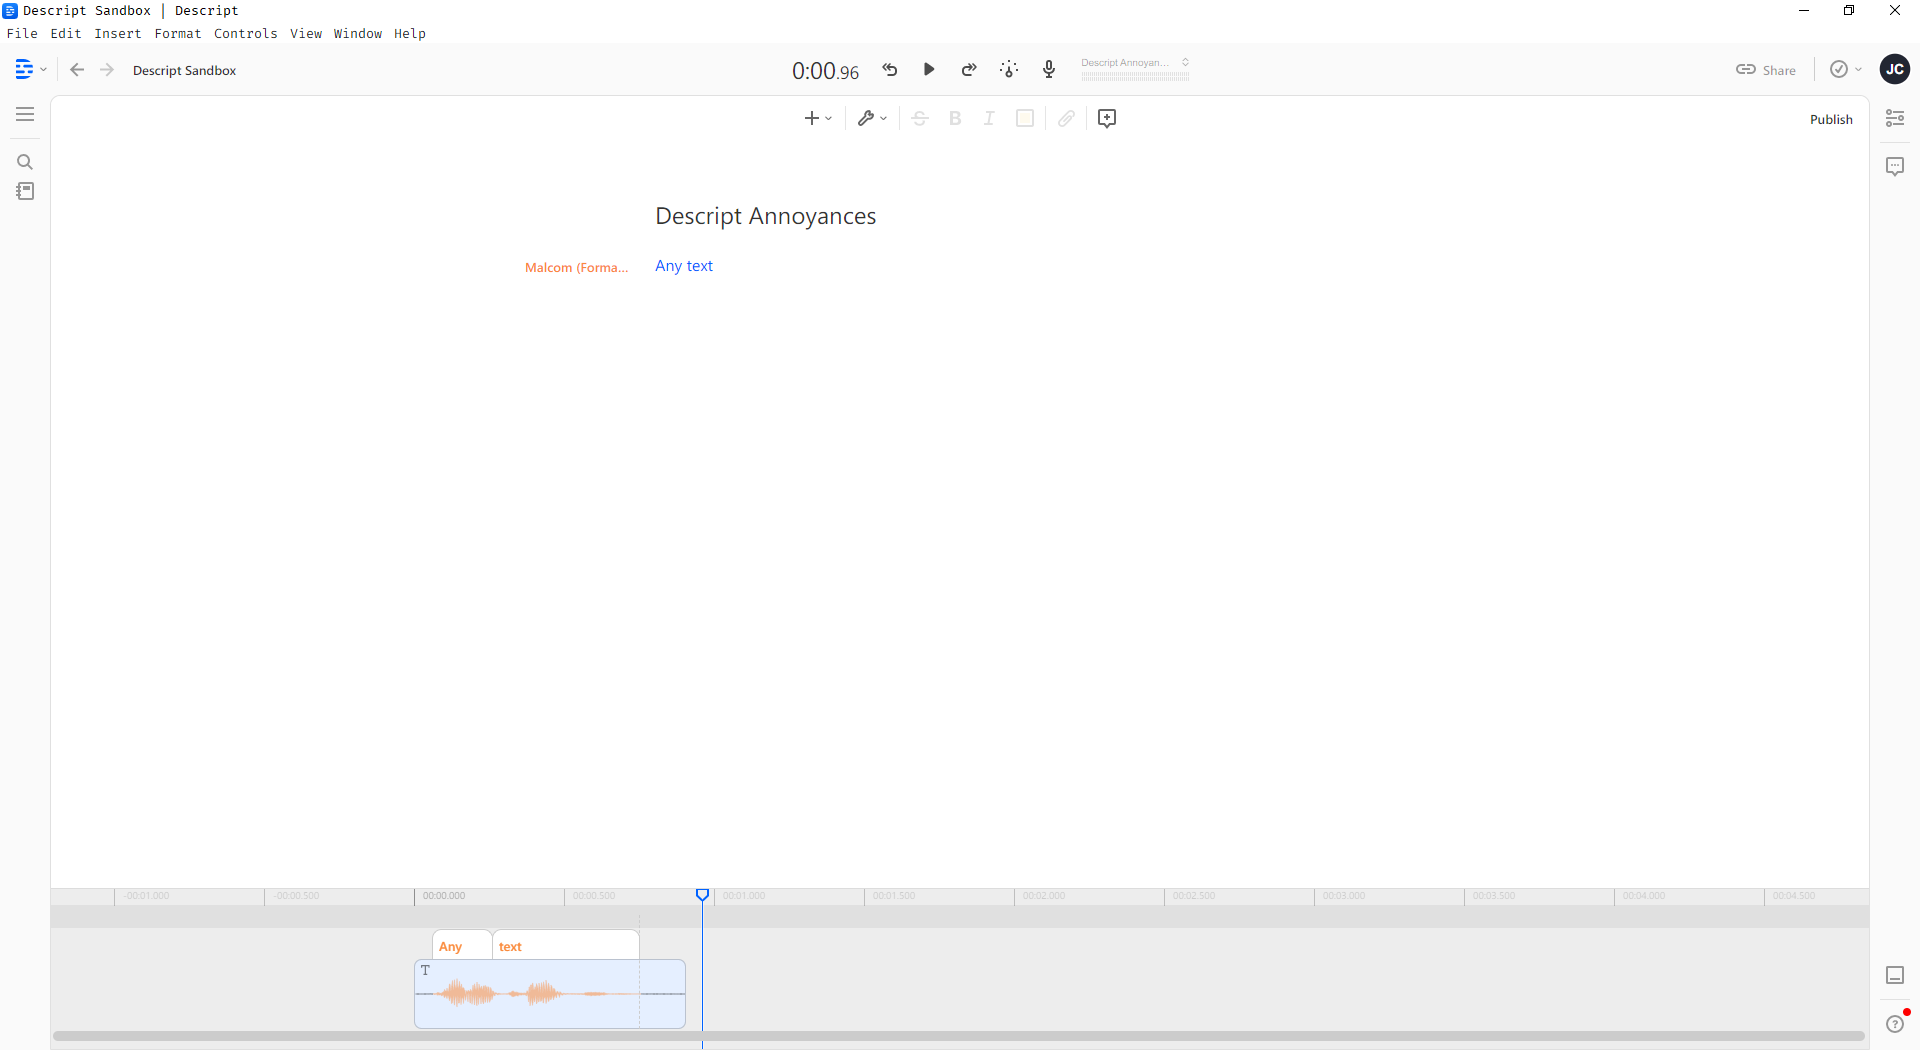Click the T text icon on clip
This screenshot has width=1920, height=1050.
[x=425, y=970]
